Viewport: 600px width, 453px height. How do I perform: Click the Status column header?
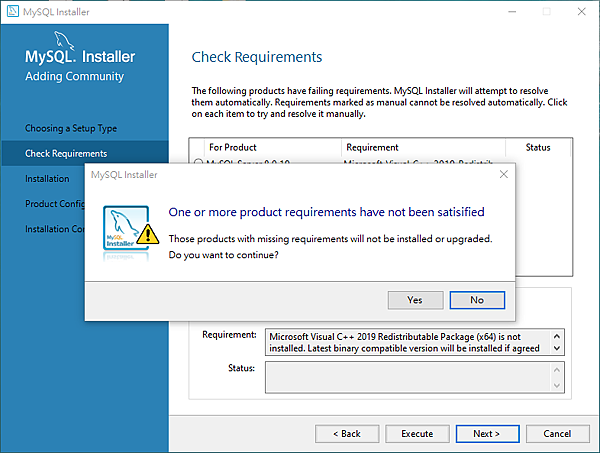pyautogui.click(x=538, y=147)
